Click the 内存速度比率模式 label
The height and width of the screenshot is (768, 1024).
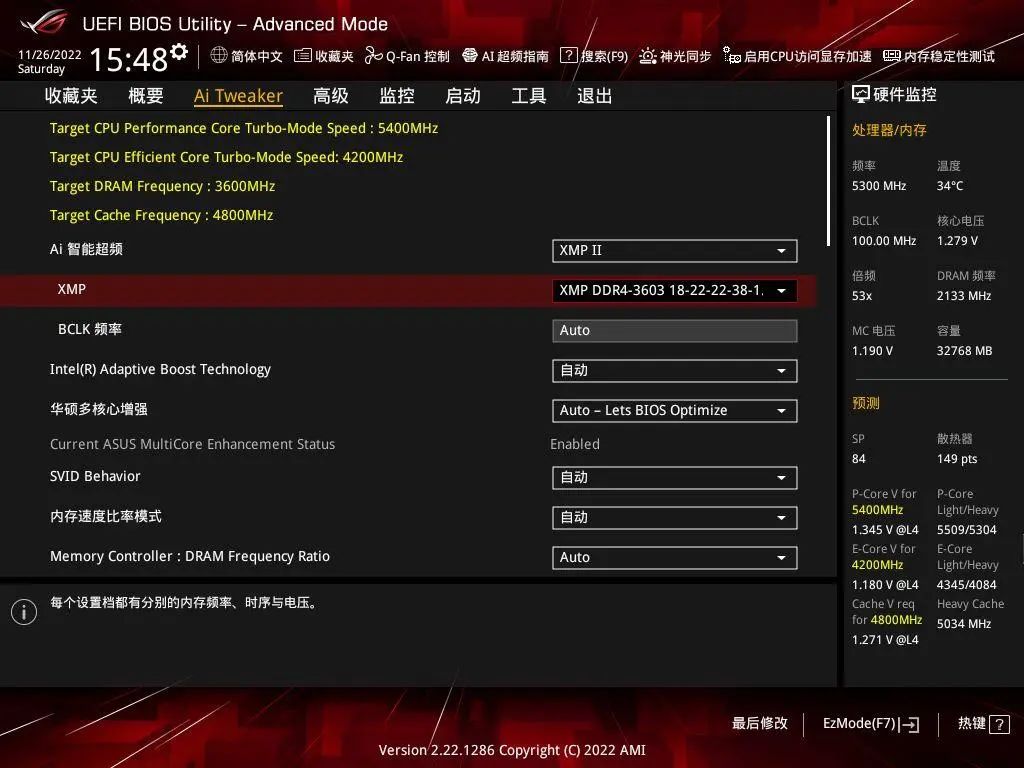[x=106, y=517]
